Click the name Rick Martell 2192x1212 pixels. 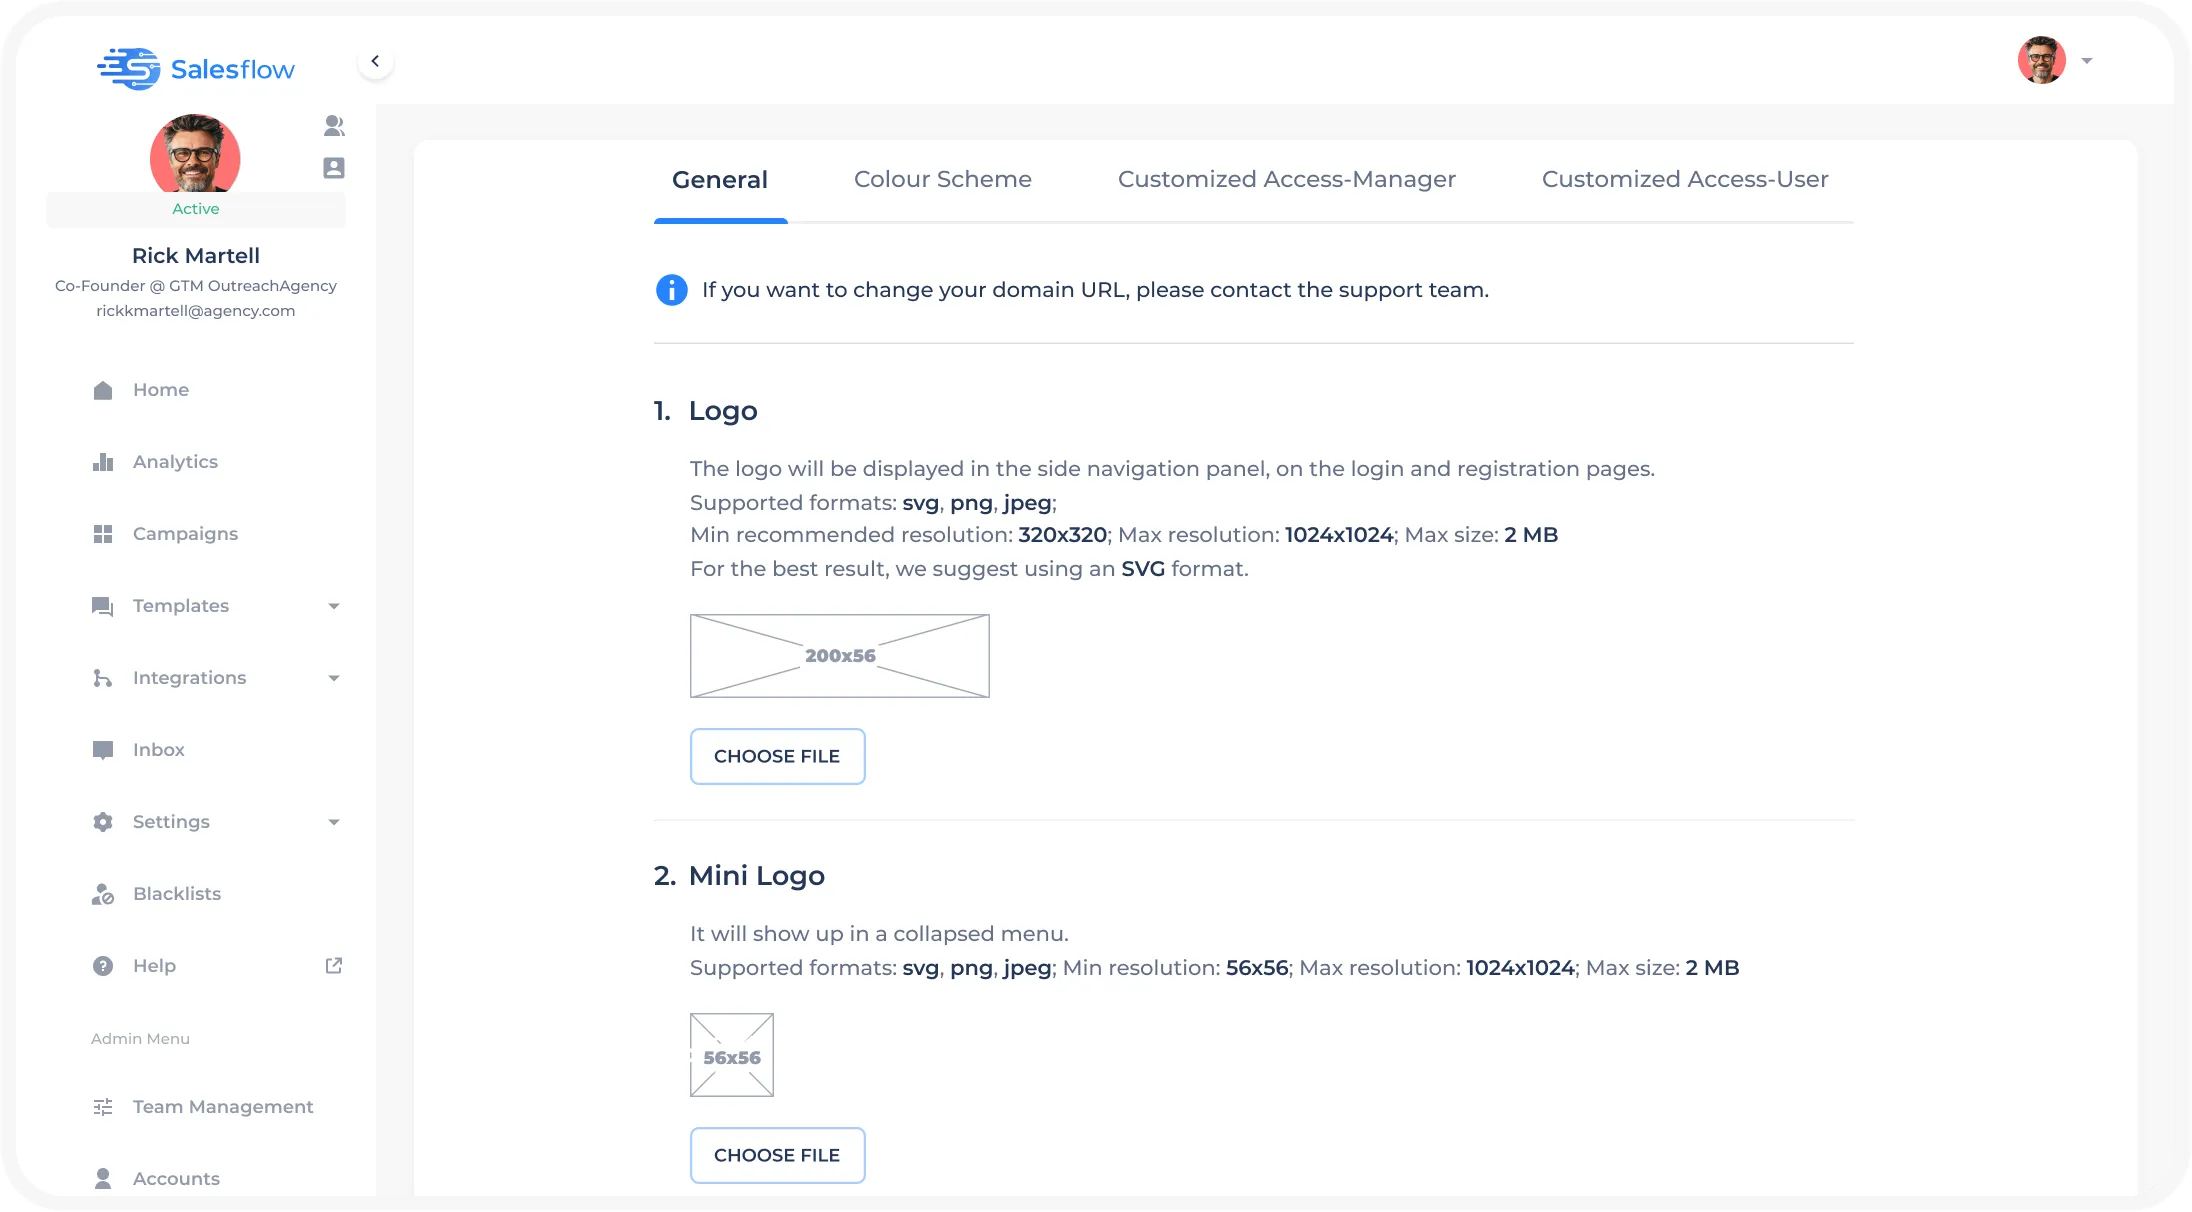[196, 256]
